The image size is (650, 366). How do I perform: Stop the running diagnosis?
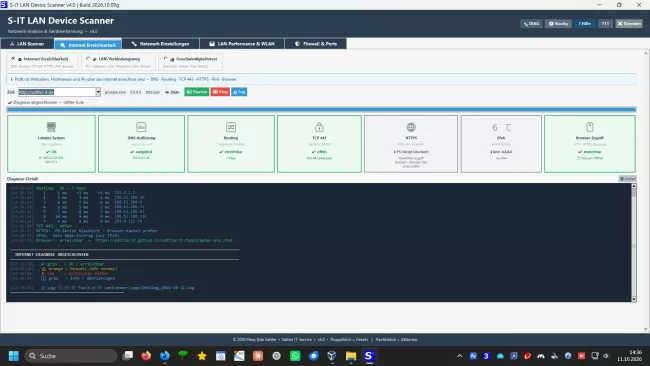point(220,92)
